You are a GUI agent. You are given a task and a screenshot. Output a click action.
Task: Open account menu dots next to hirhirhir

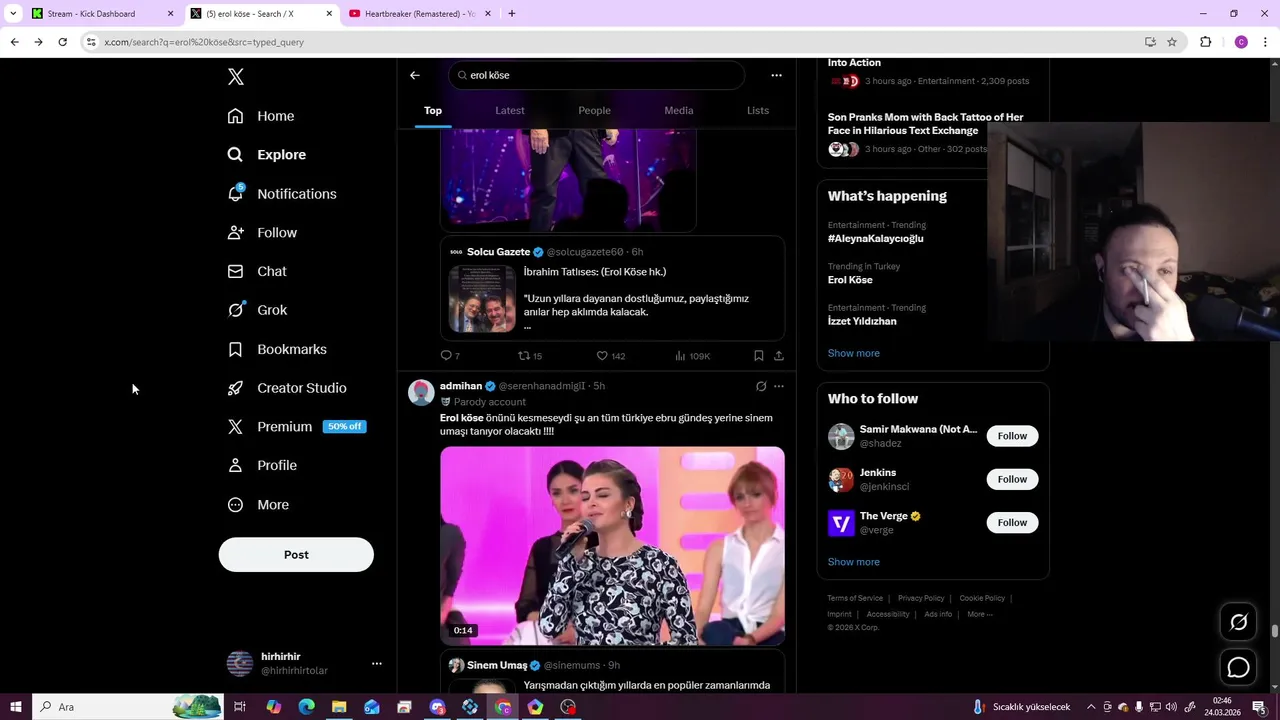pyautogui.click(x=377, y=664)
